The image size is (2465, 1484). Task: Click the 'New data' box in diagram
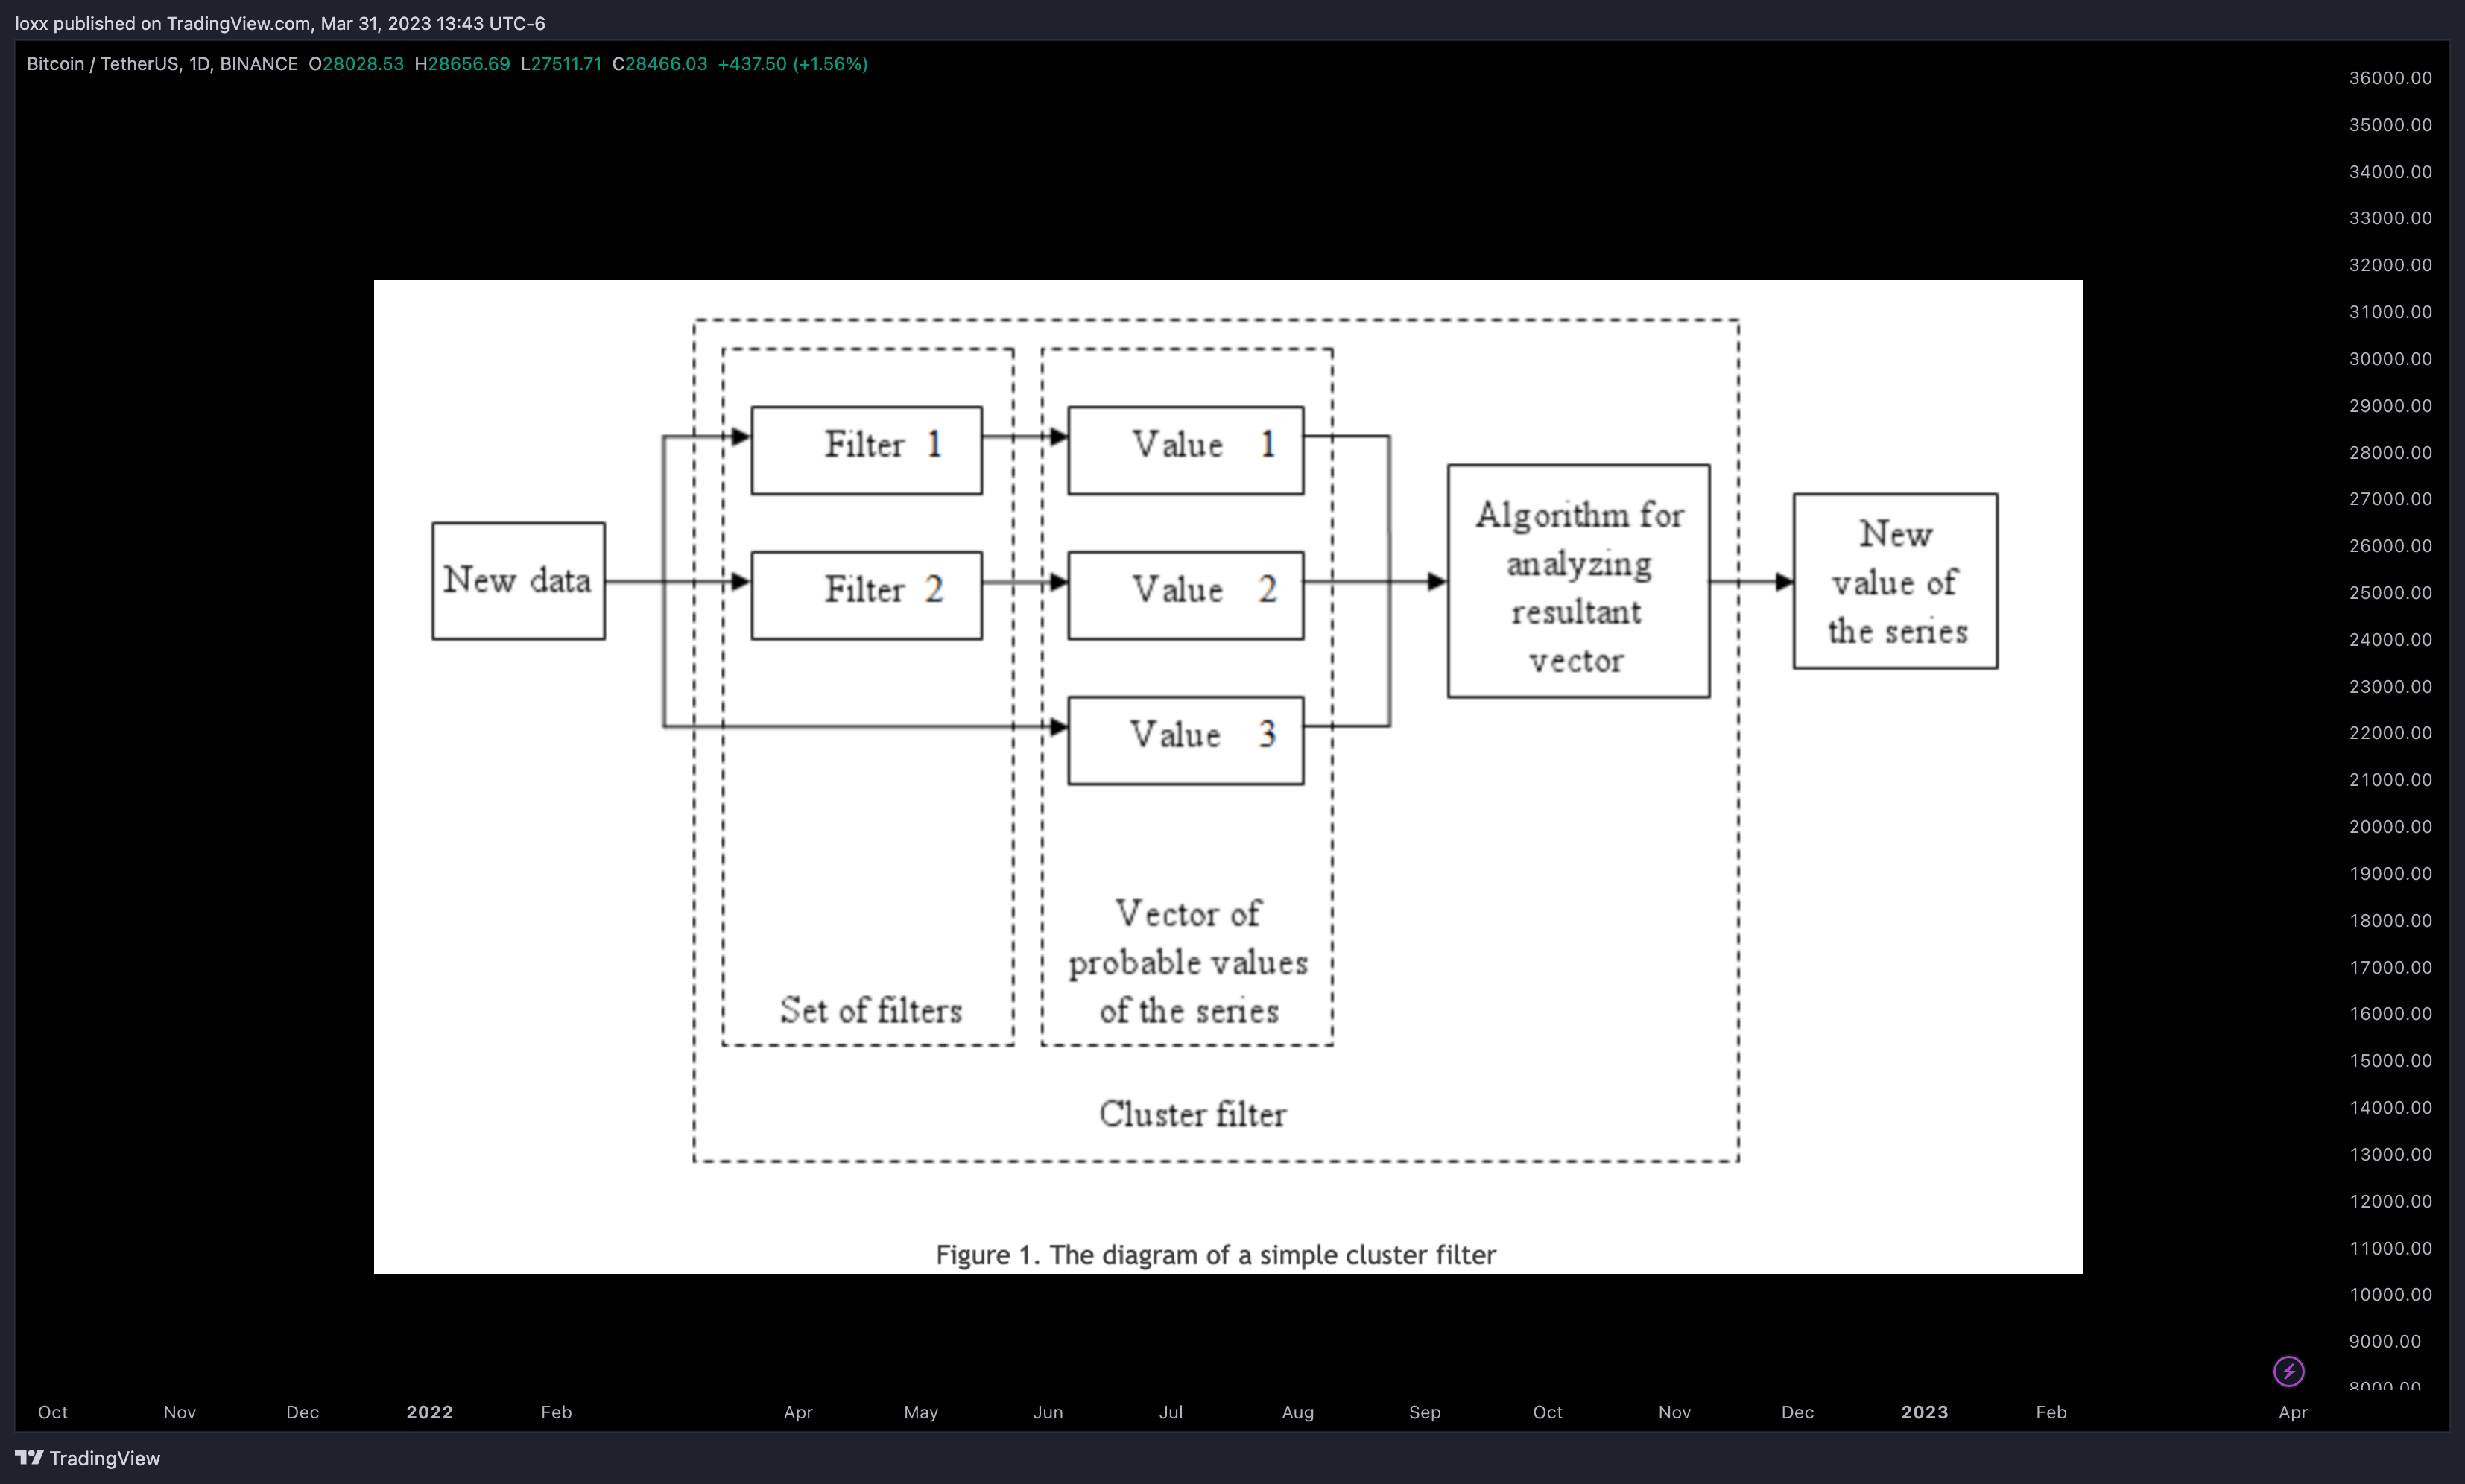(518, 581)
